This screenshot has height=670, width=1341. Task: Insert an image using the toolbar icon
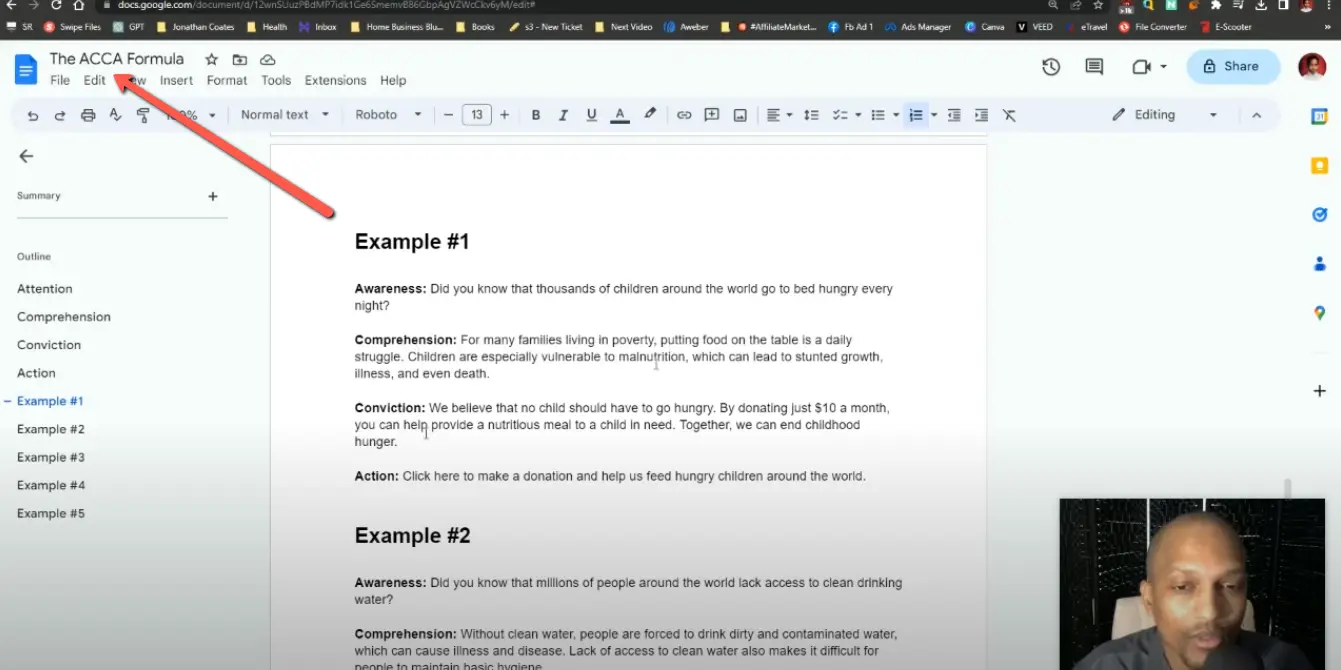[739, 114]
